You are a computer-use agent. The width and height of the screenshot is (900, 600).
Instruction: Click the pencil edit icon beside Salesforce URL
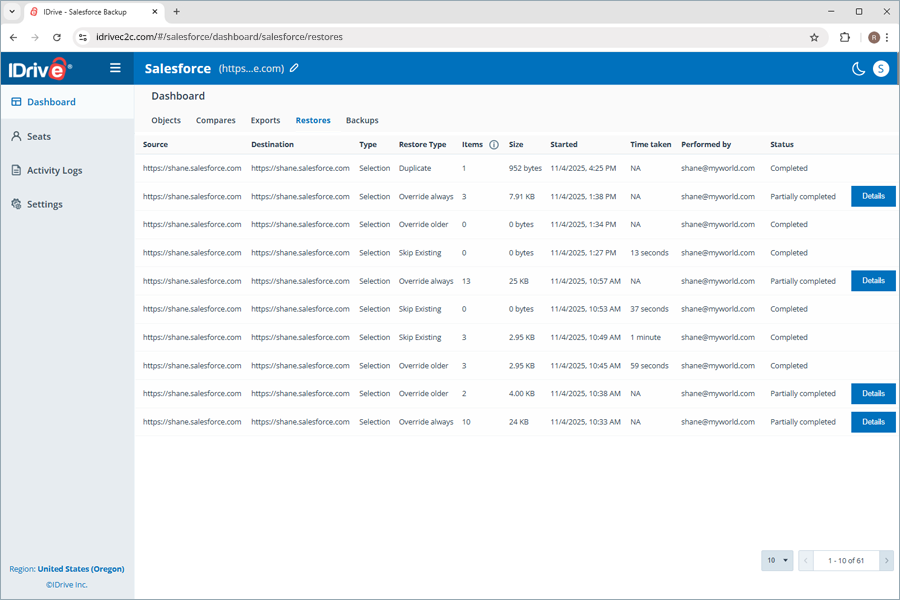[x=294, y=69]
